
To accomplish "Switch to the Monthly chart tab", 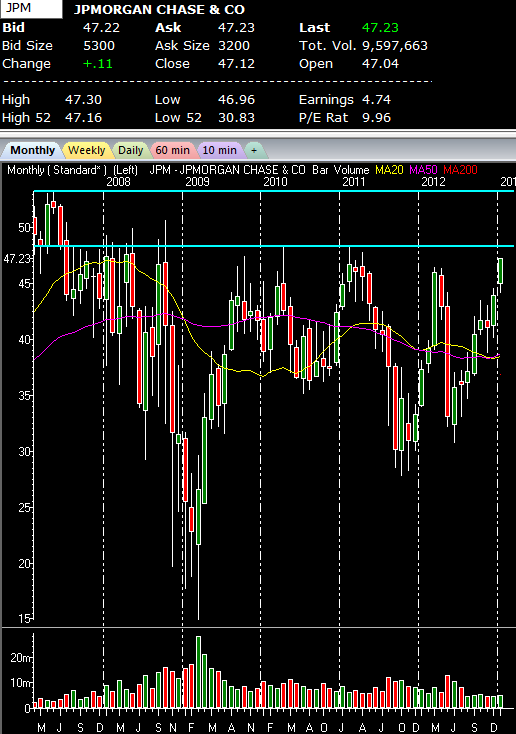I will click(32, 150).
